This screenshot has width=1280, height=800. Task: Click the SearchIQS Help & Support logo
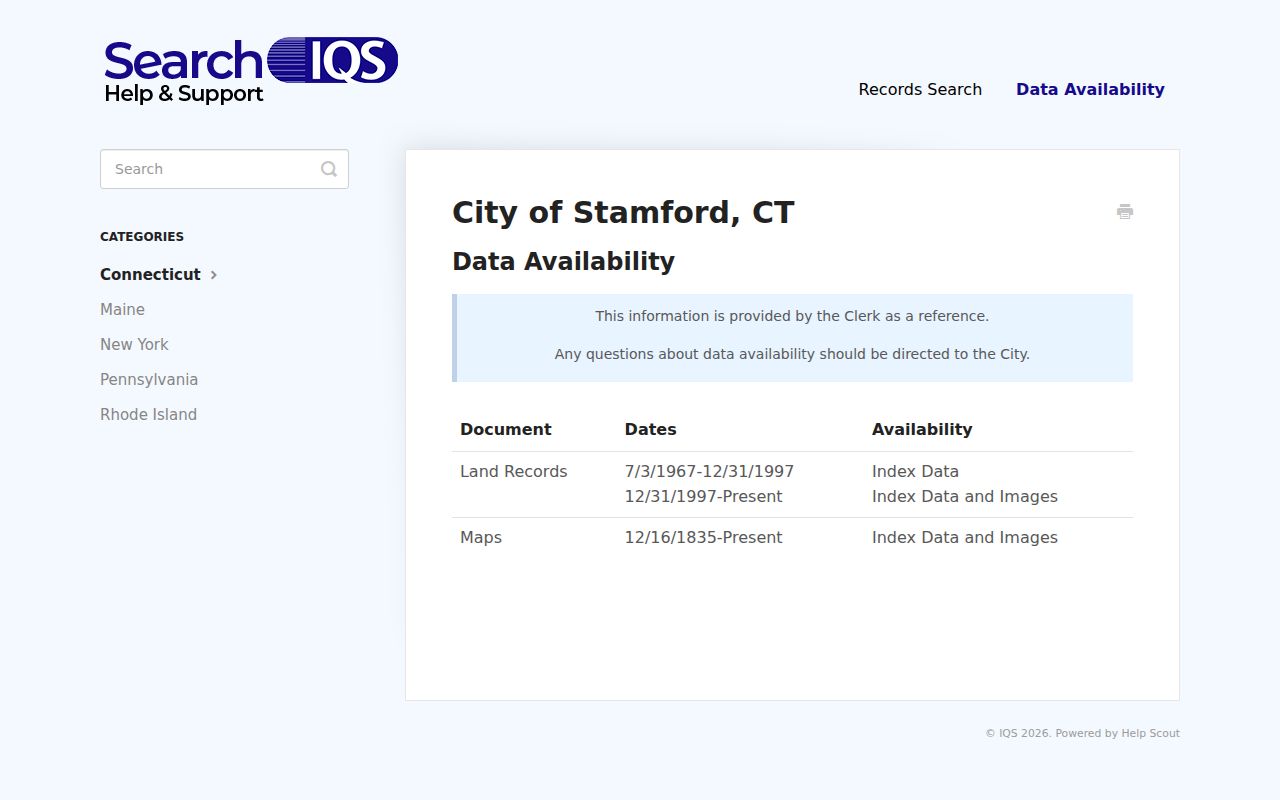251,71
